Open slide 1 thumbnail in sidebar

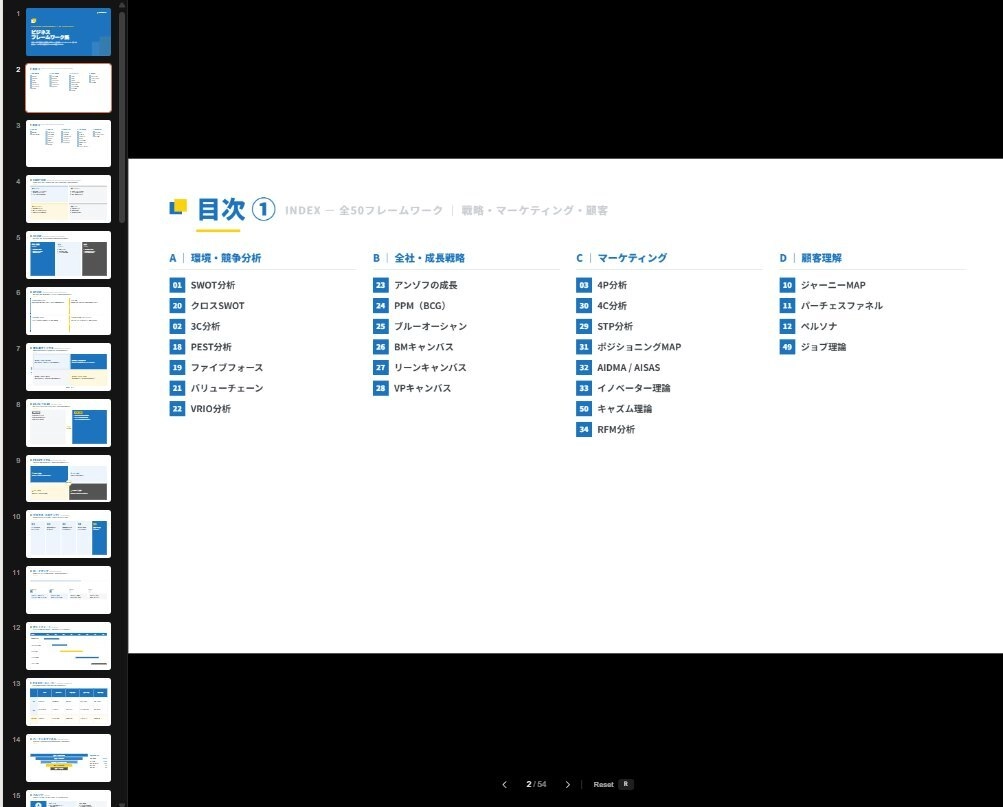(x=68, y=32)
